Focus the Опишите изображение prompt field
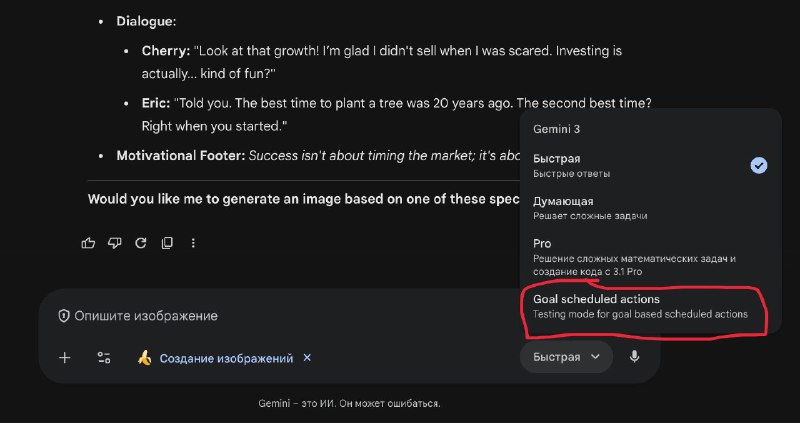800x423 pixels. 300,316
